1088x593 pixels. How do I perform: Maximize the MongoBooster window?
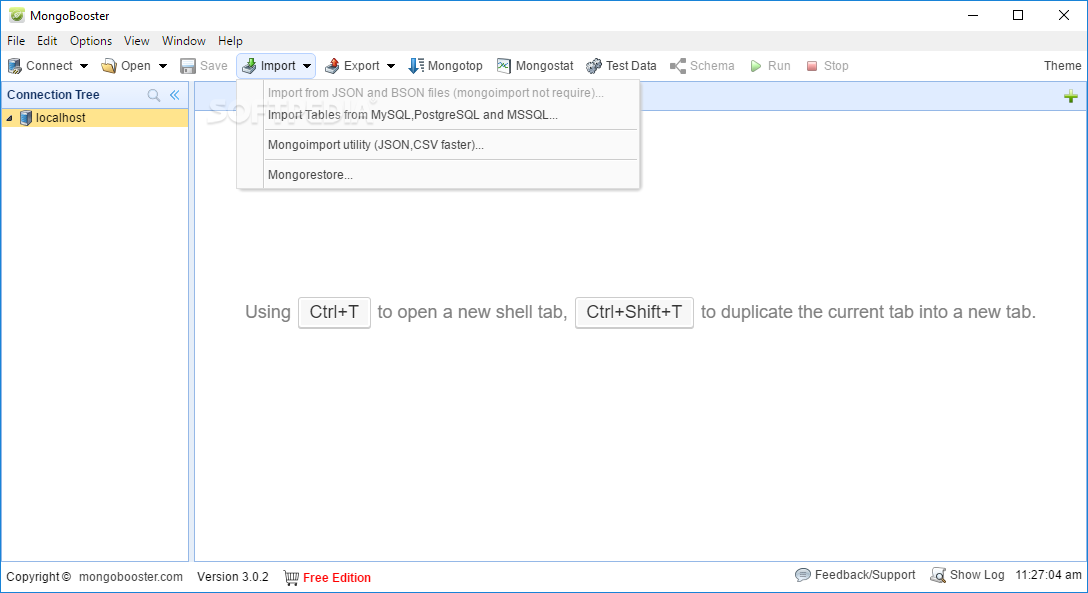[x=1018, y=15]
